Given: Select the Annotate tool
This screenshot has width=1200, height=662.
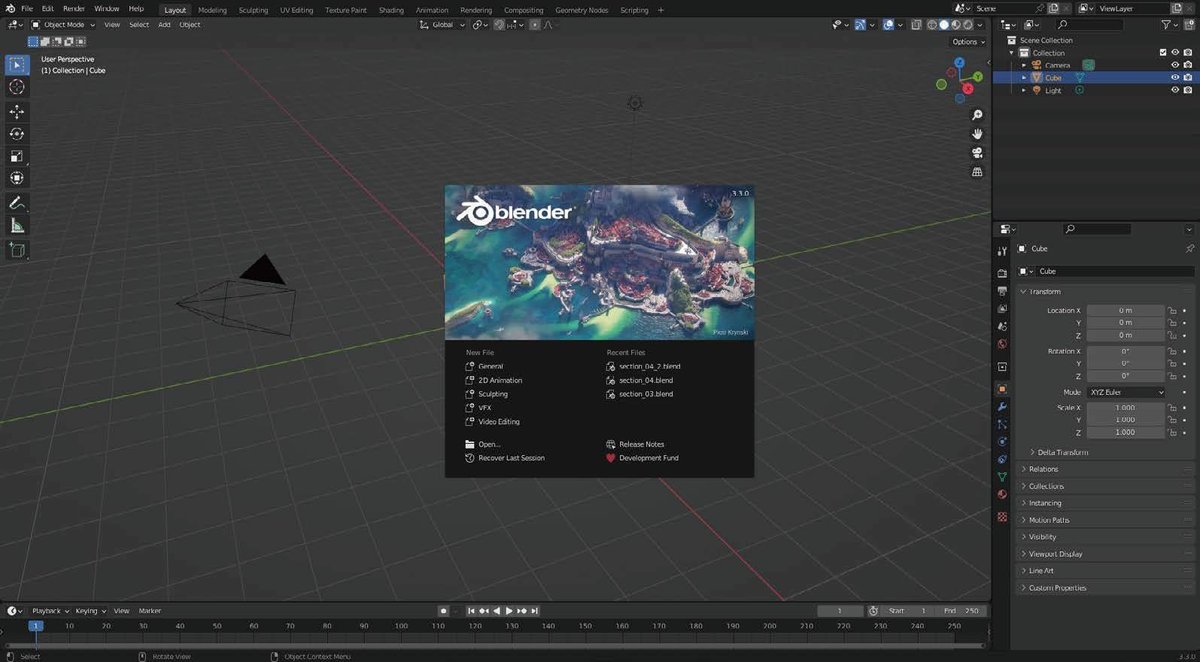Looking at the screenshot, I should pos(16,203).
